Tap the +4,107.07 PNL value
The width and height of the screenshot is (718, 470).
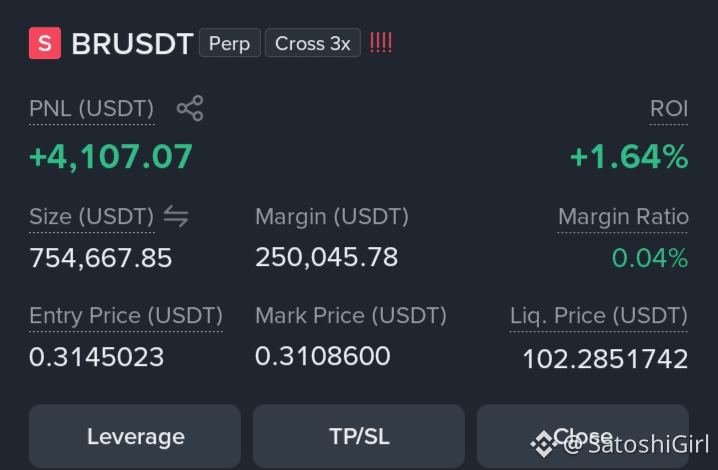tap(111, 157)
